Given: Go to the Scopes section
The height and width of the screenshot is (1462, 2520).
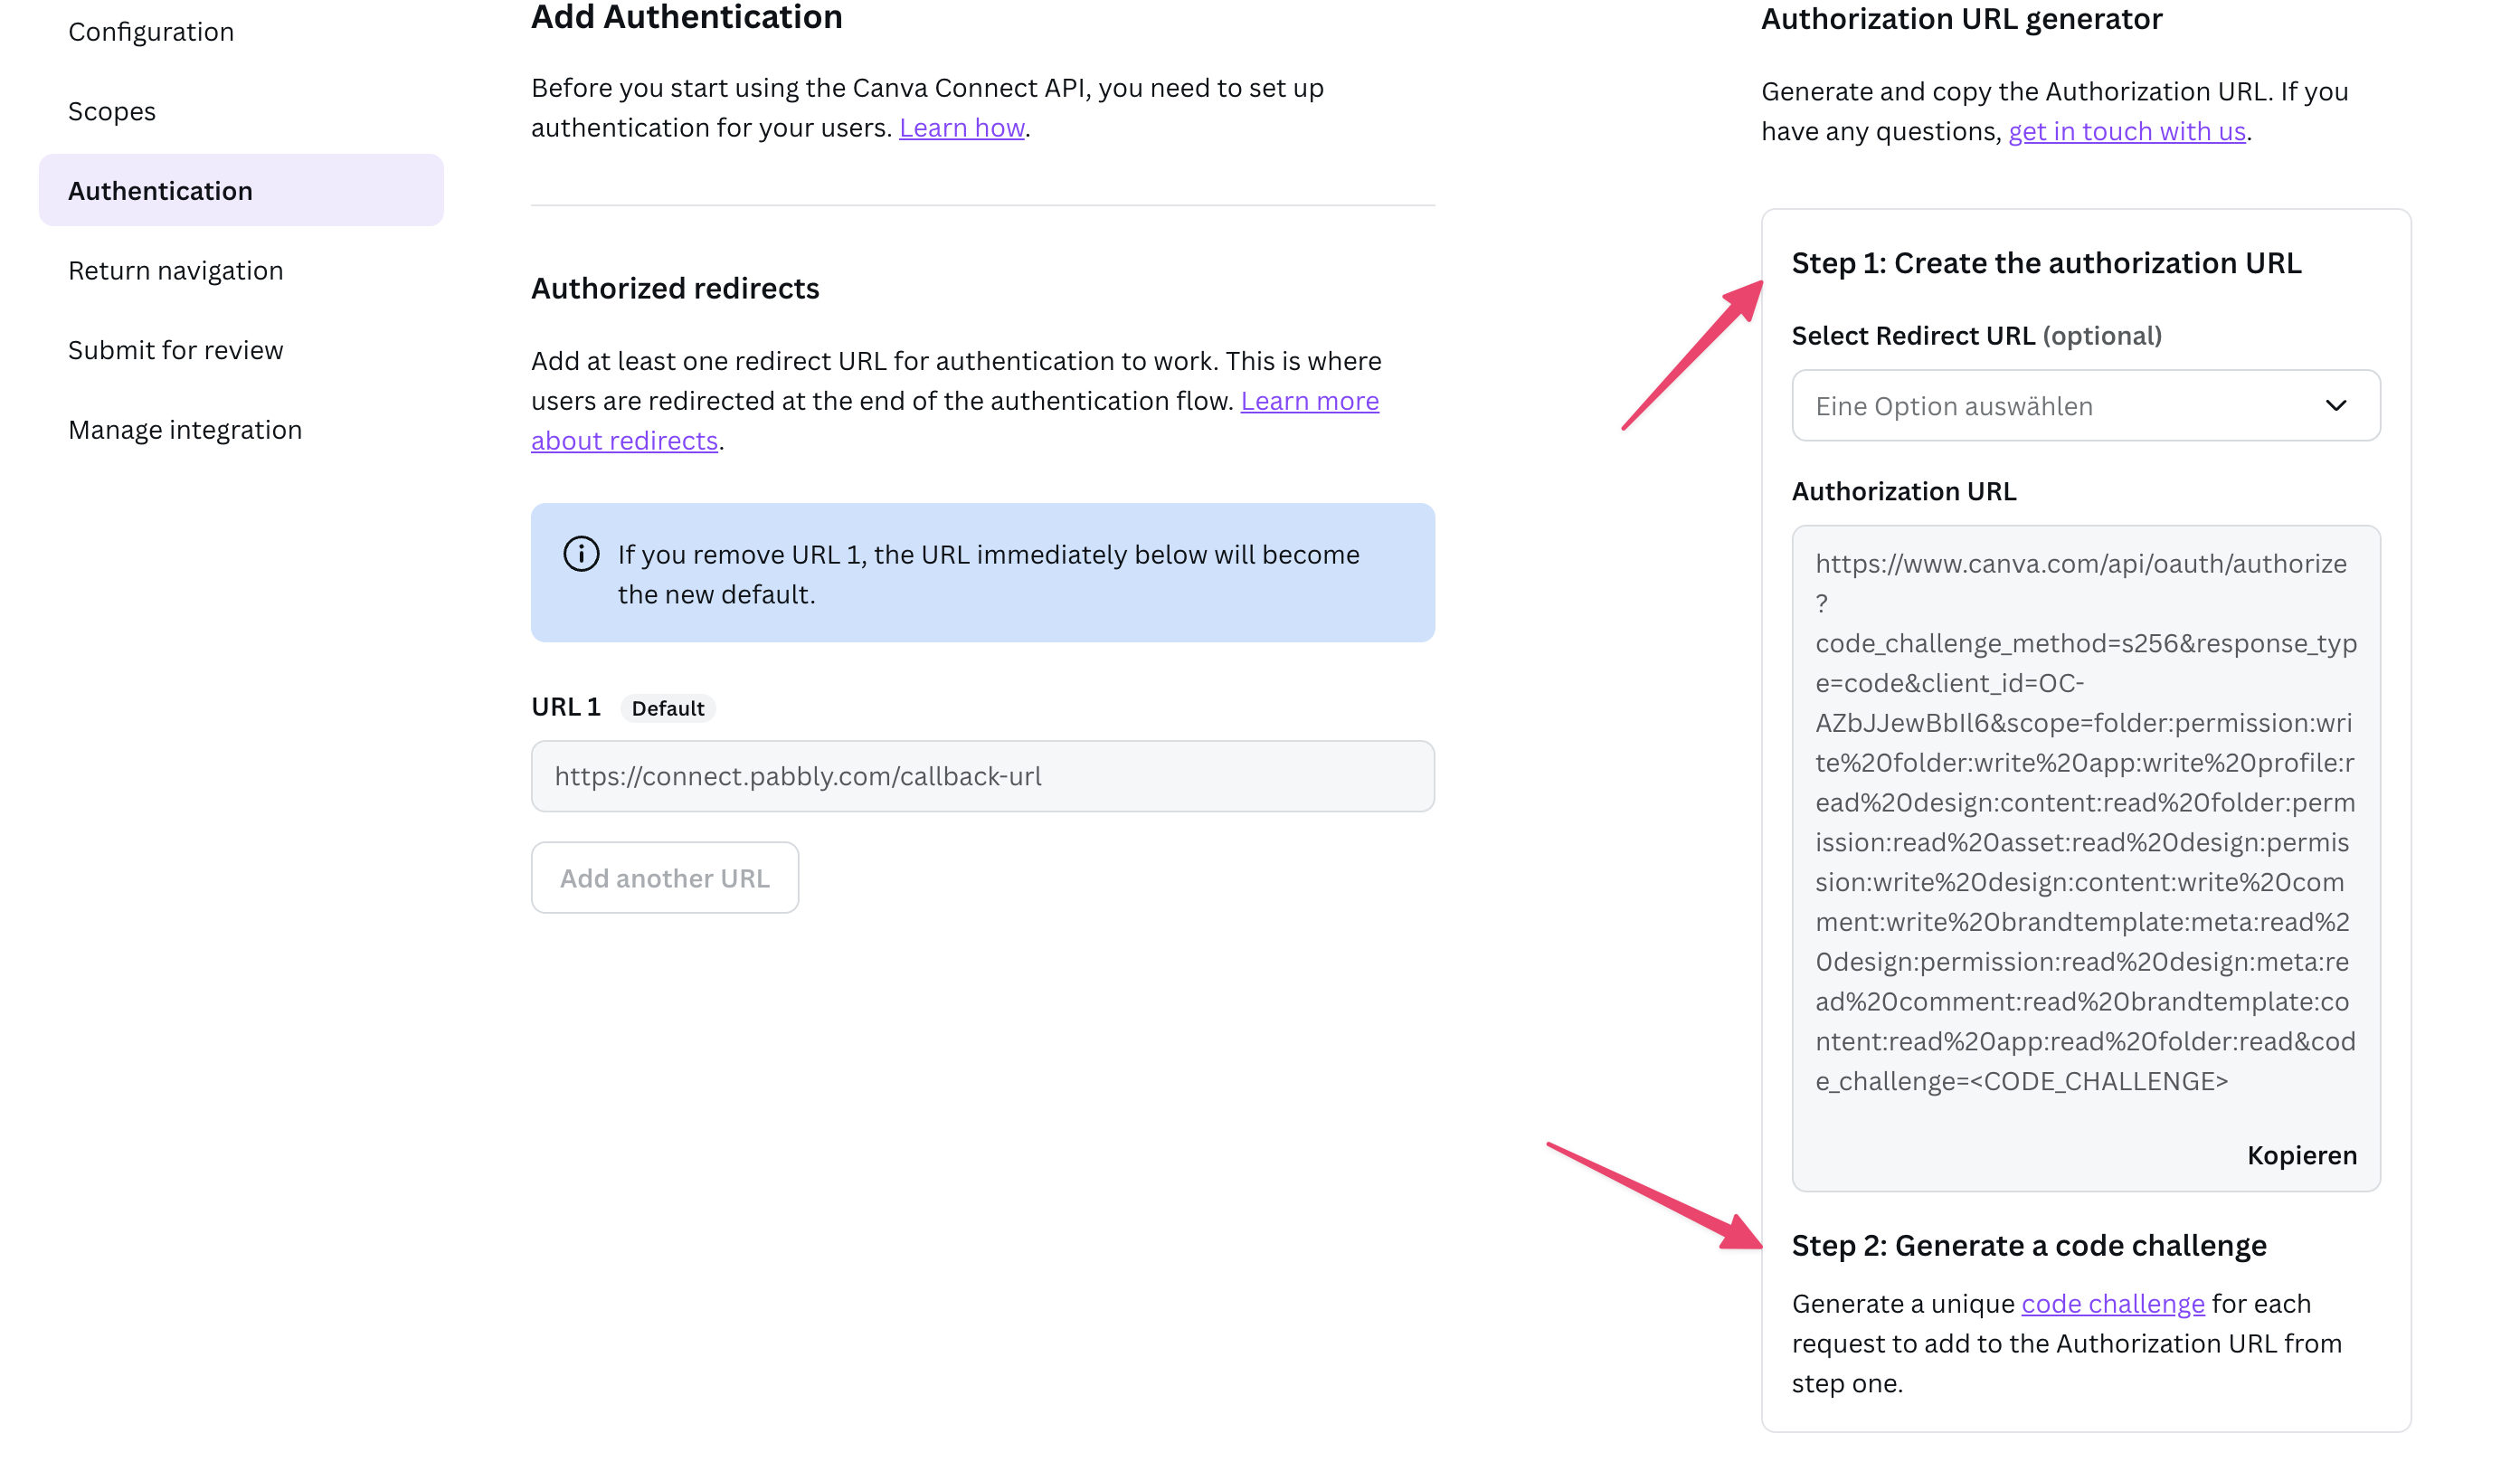Looking at the screenshot, I should pyautogui.click(x=112, y=111).
